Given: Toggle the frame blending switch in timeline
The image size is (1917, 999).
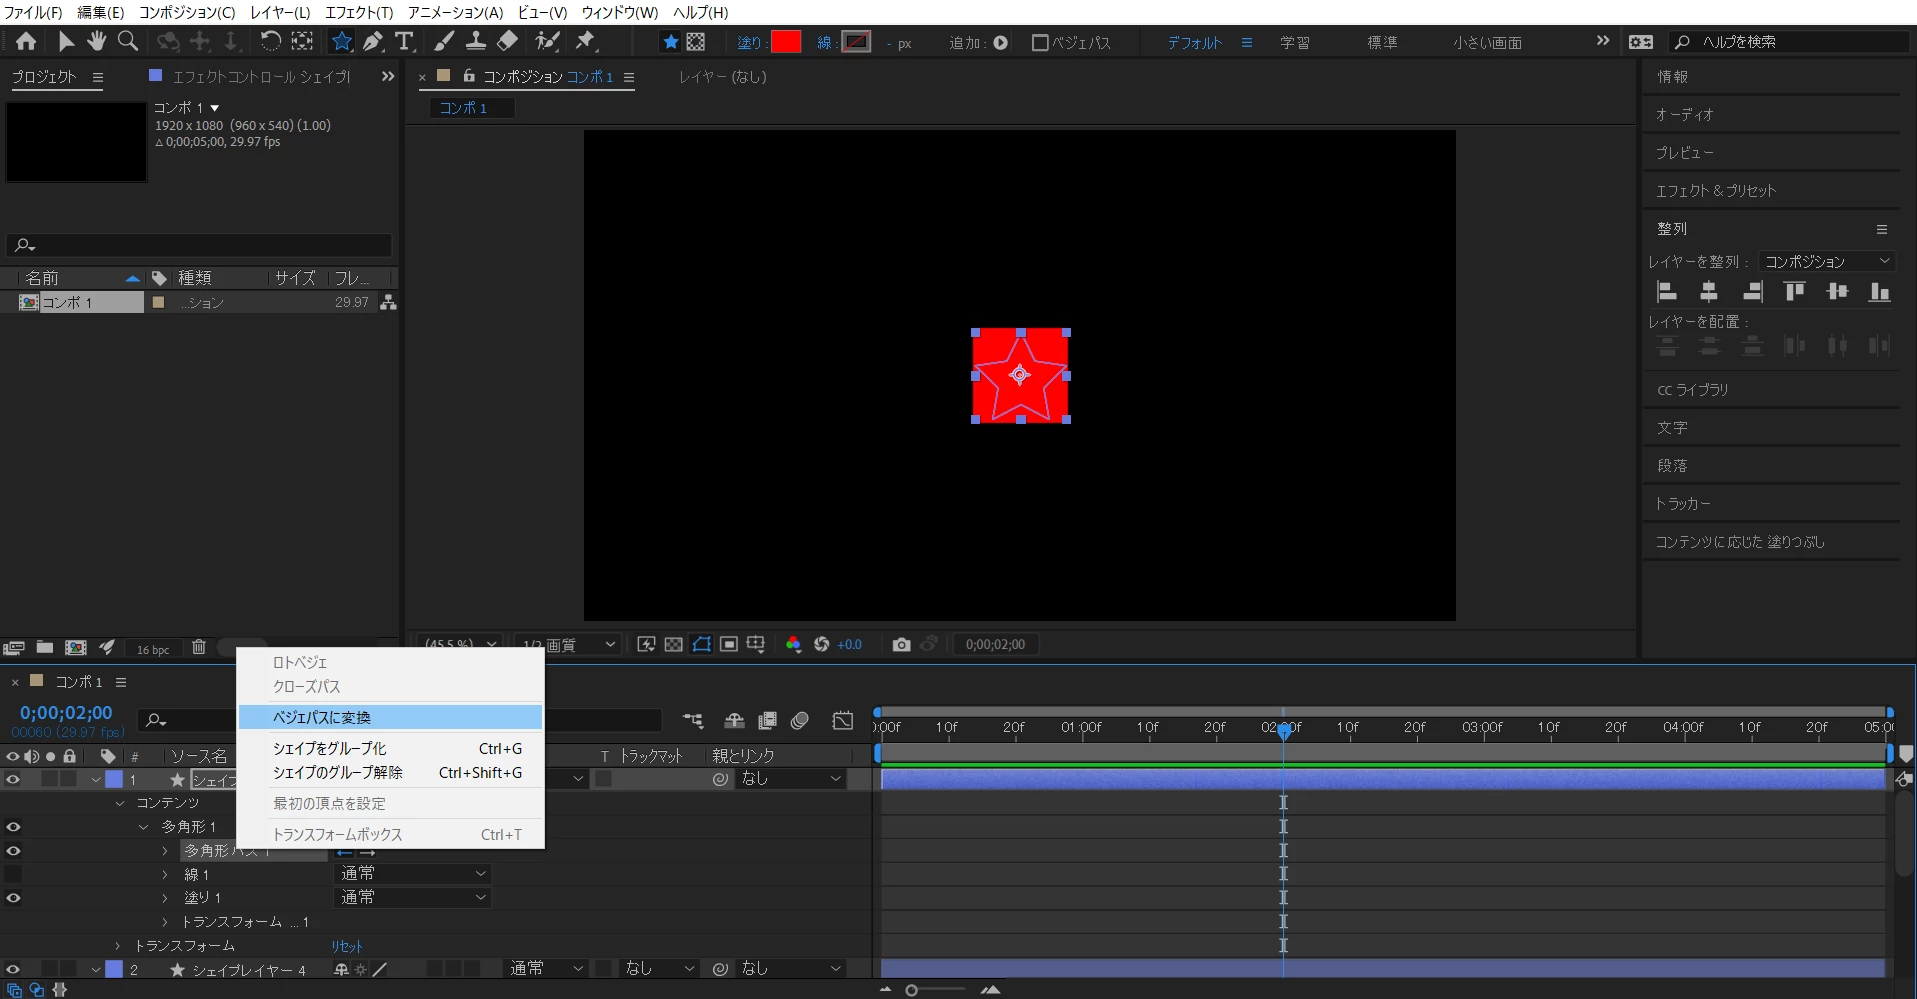Looking at the screenshot, I should pyautogui.click(x=767, y=720).
